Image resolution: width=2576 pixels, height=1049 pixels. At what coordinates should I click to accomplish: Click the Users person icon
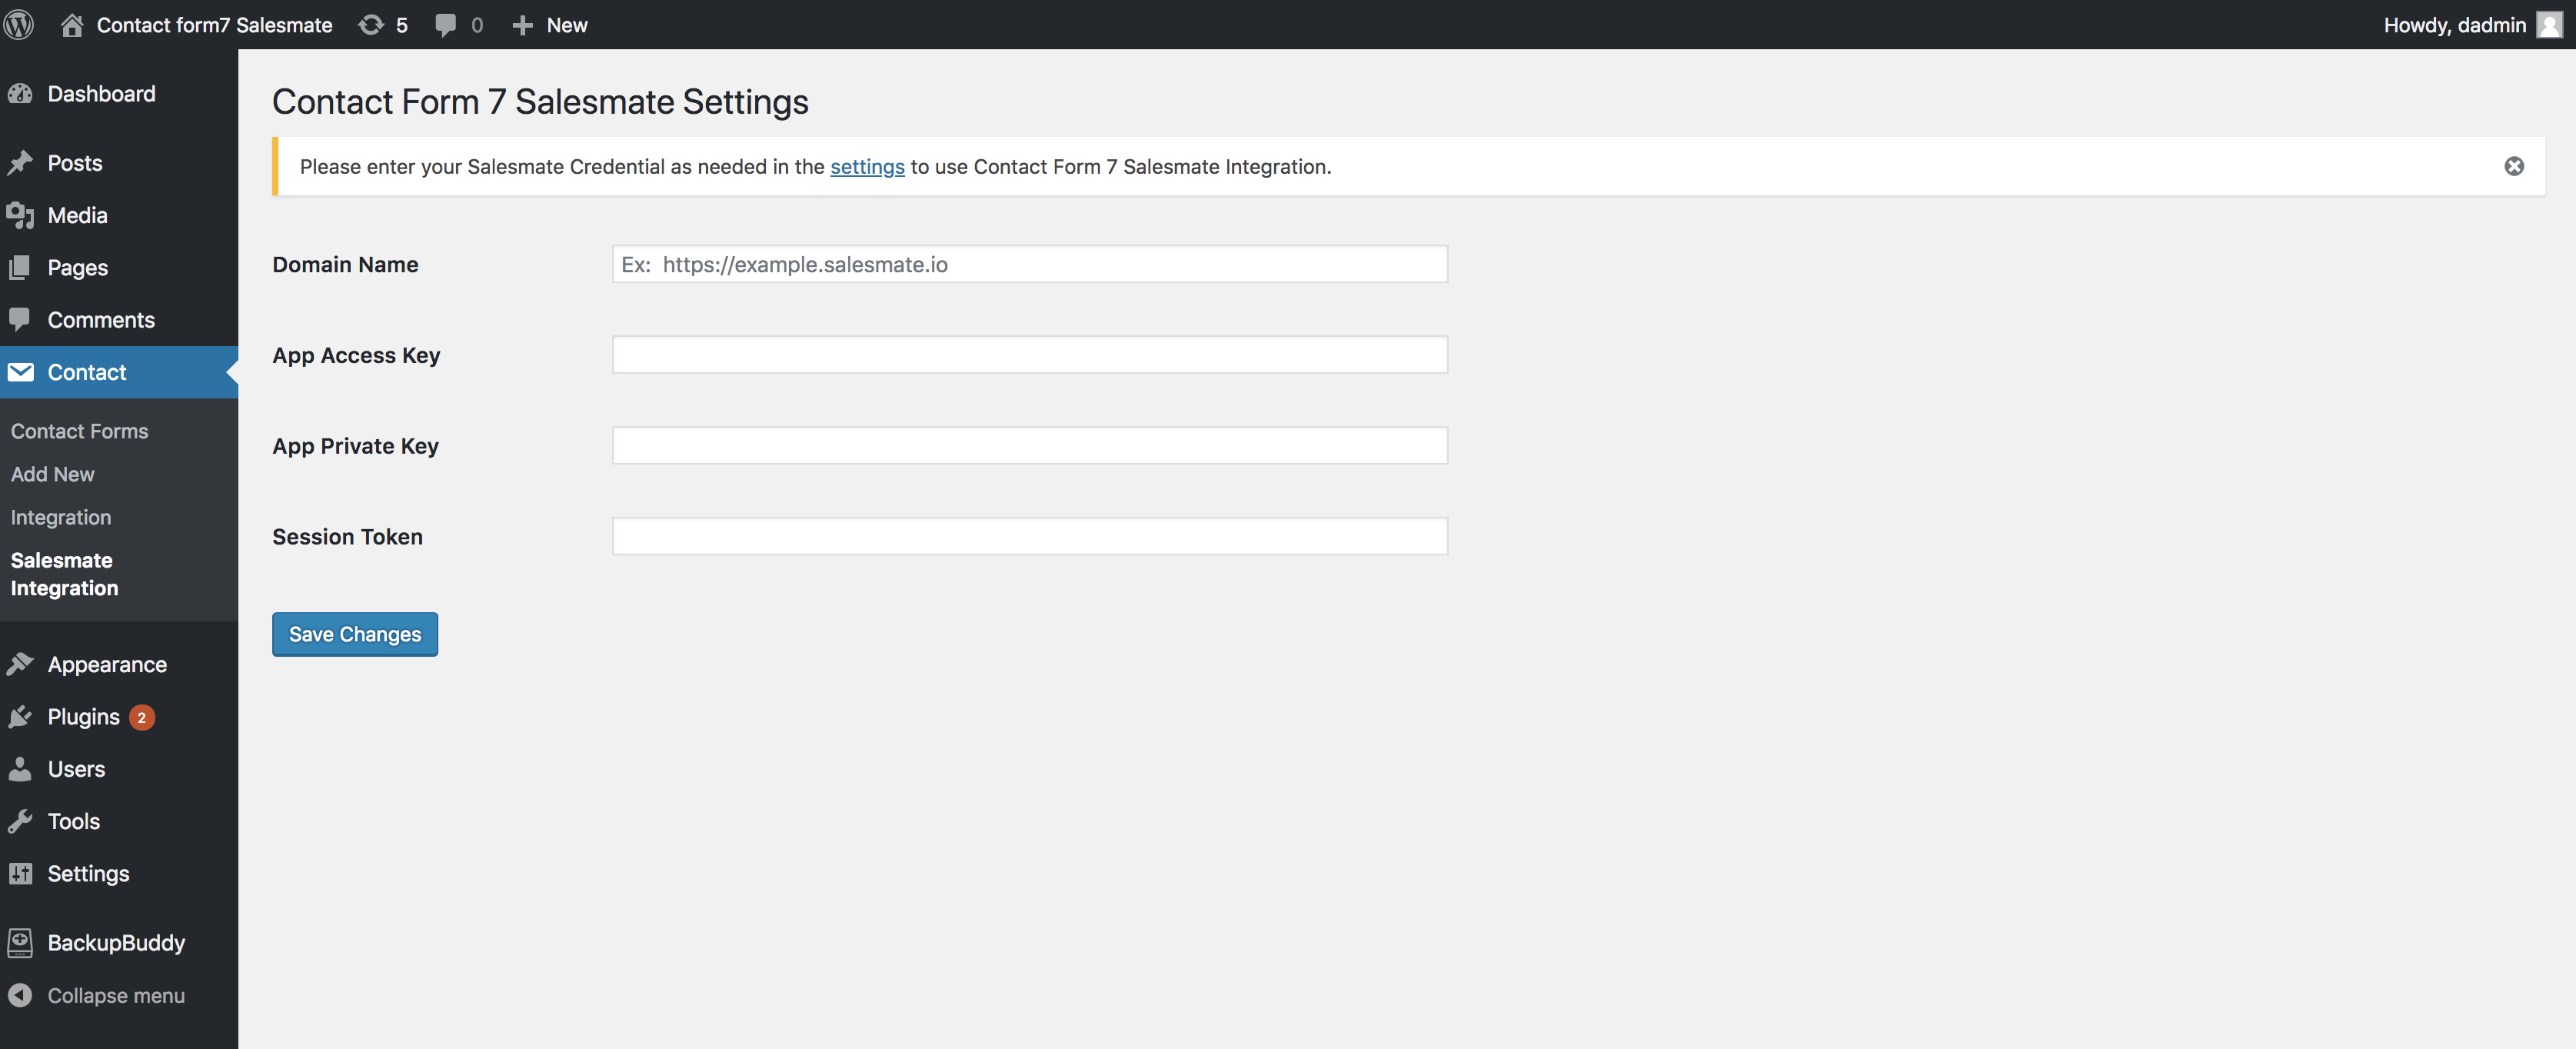20,768
